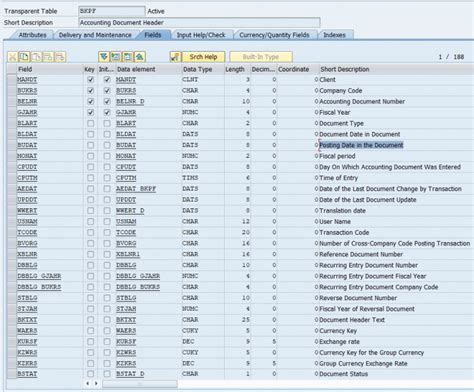Click the right arrow of horizontal scrollbar

tap(96, 384)
